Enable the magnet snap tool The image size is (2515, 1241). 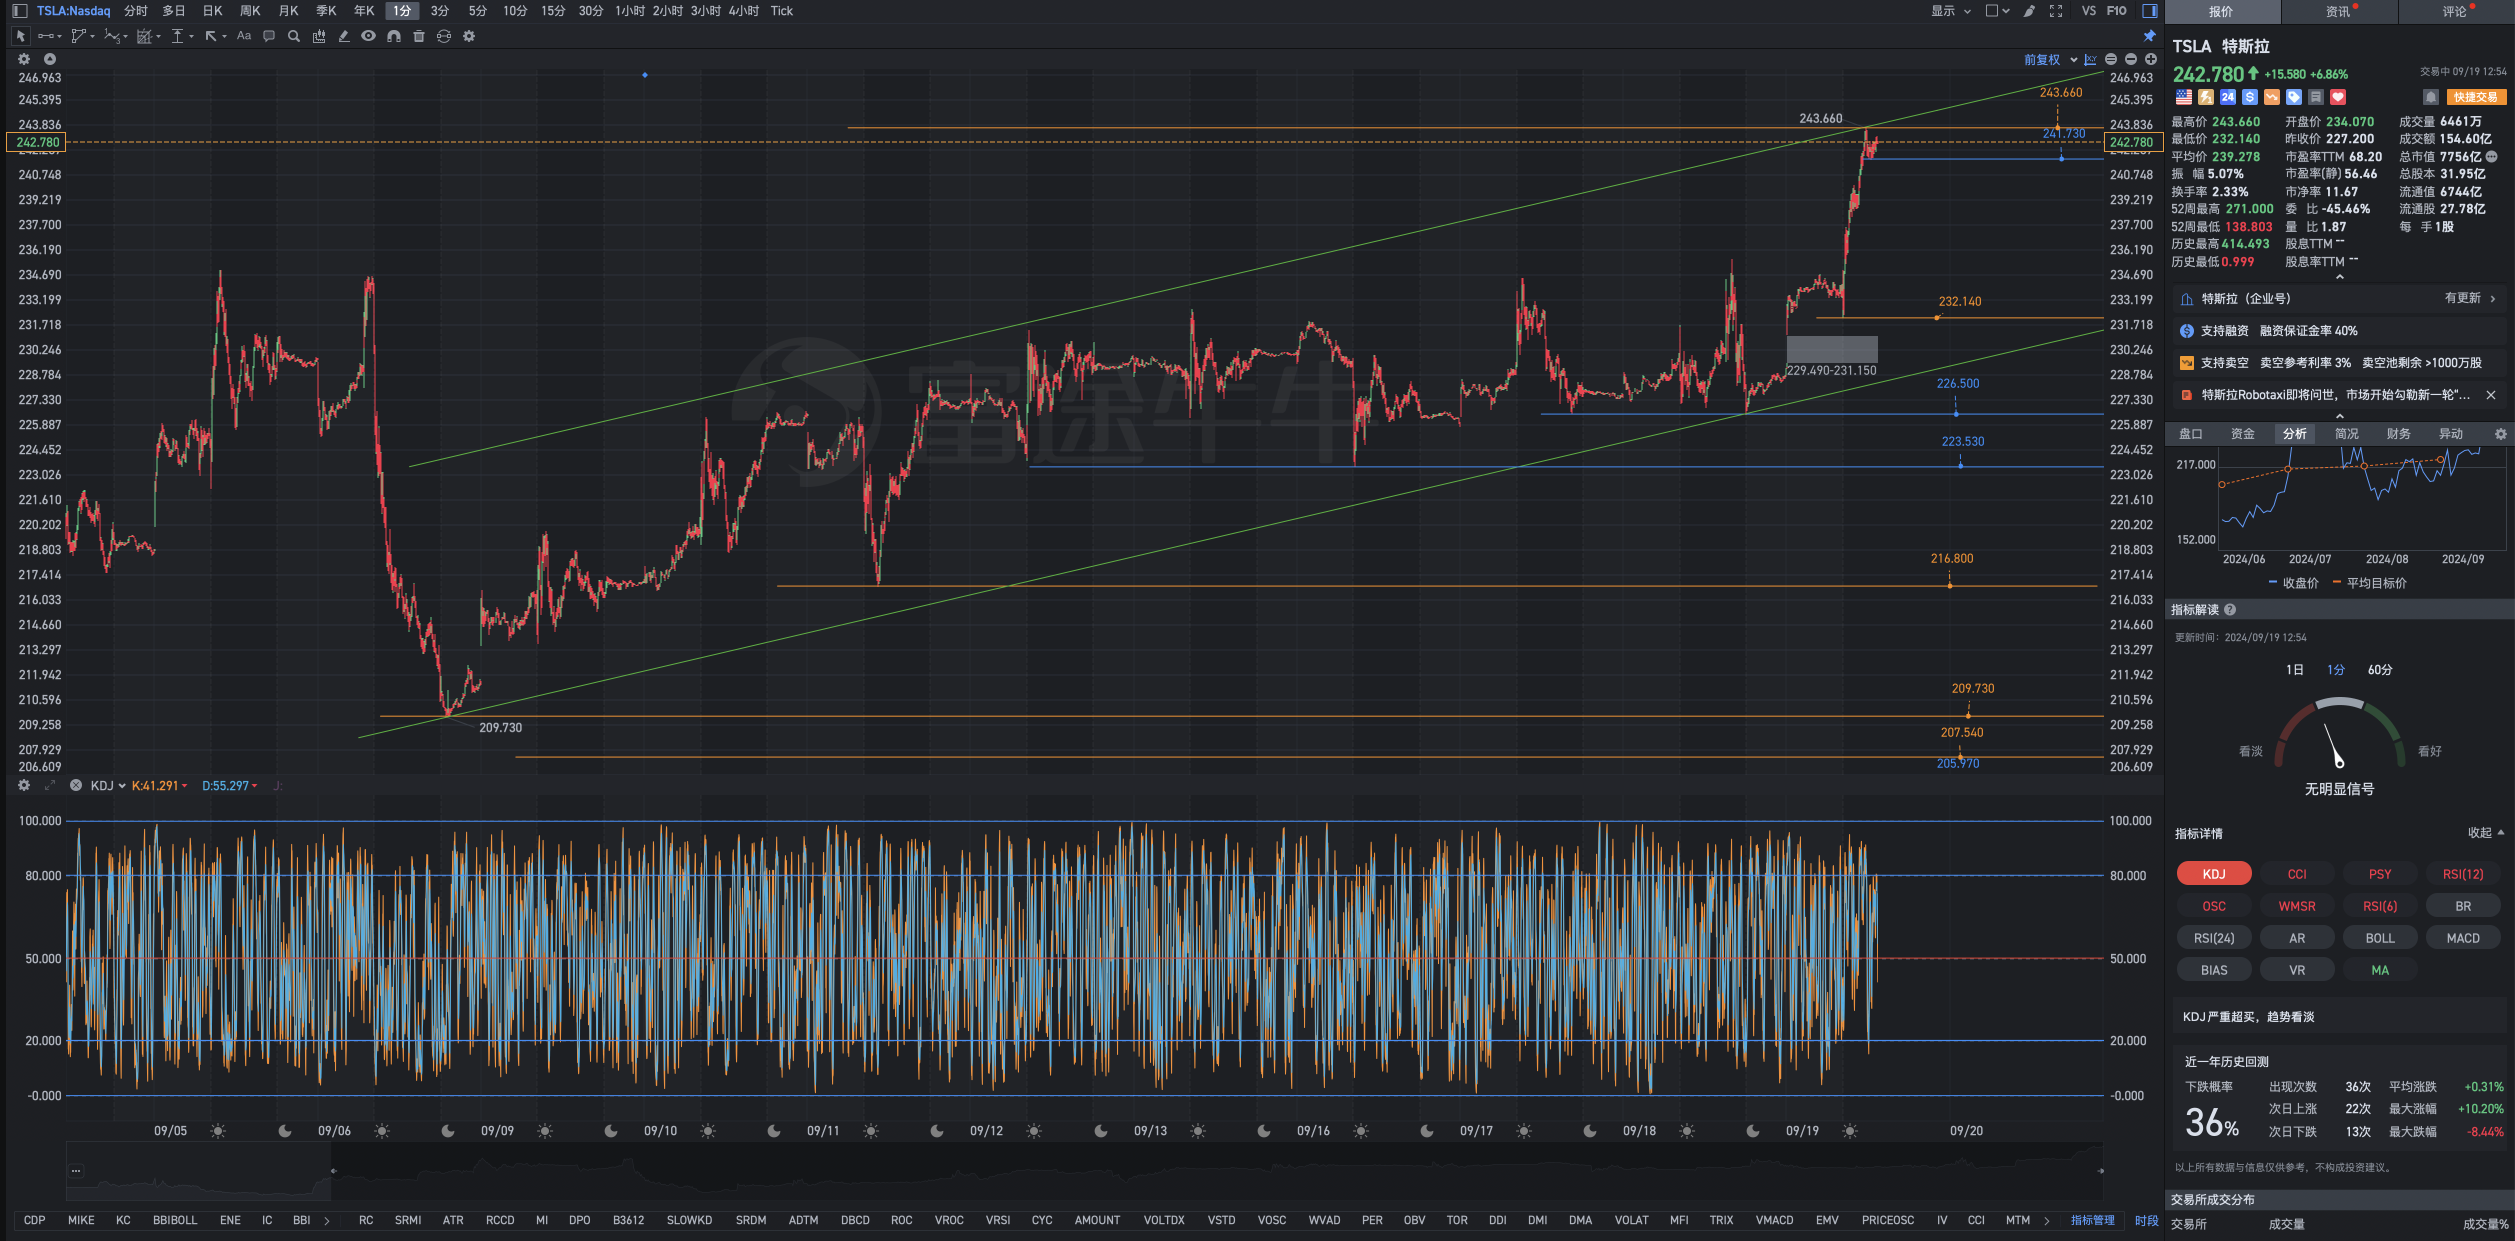tap(393, 36)
